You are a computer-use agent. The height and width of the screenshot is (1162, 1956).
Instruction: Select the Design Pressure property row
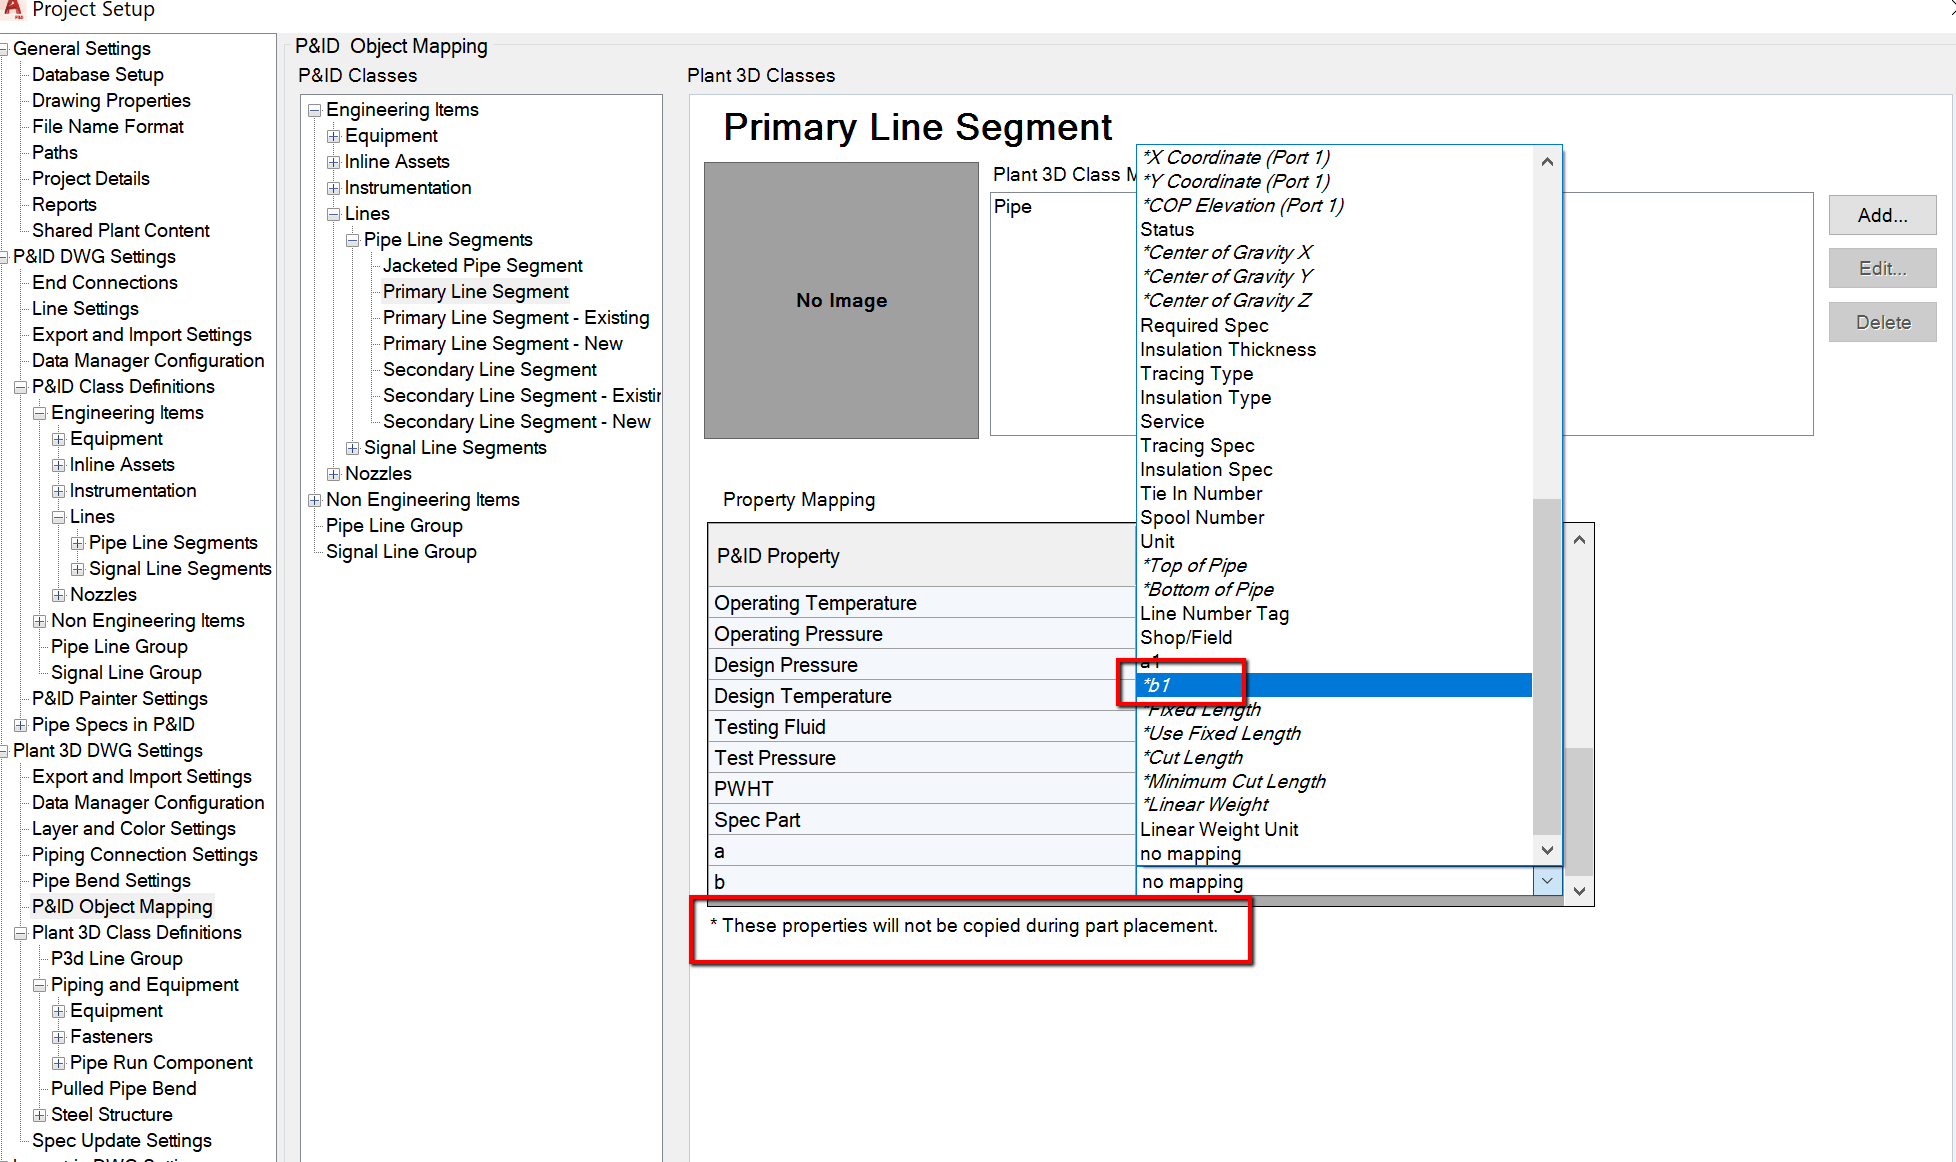click(x=785, y=665)
